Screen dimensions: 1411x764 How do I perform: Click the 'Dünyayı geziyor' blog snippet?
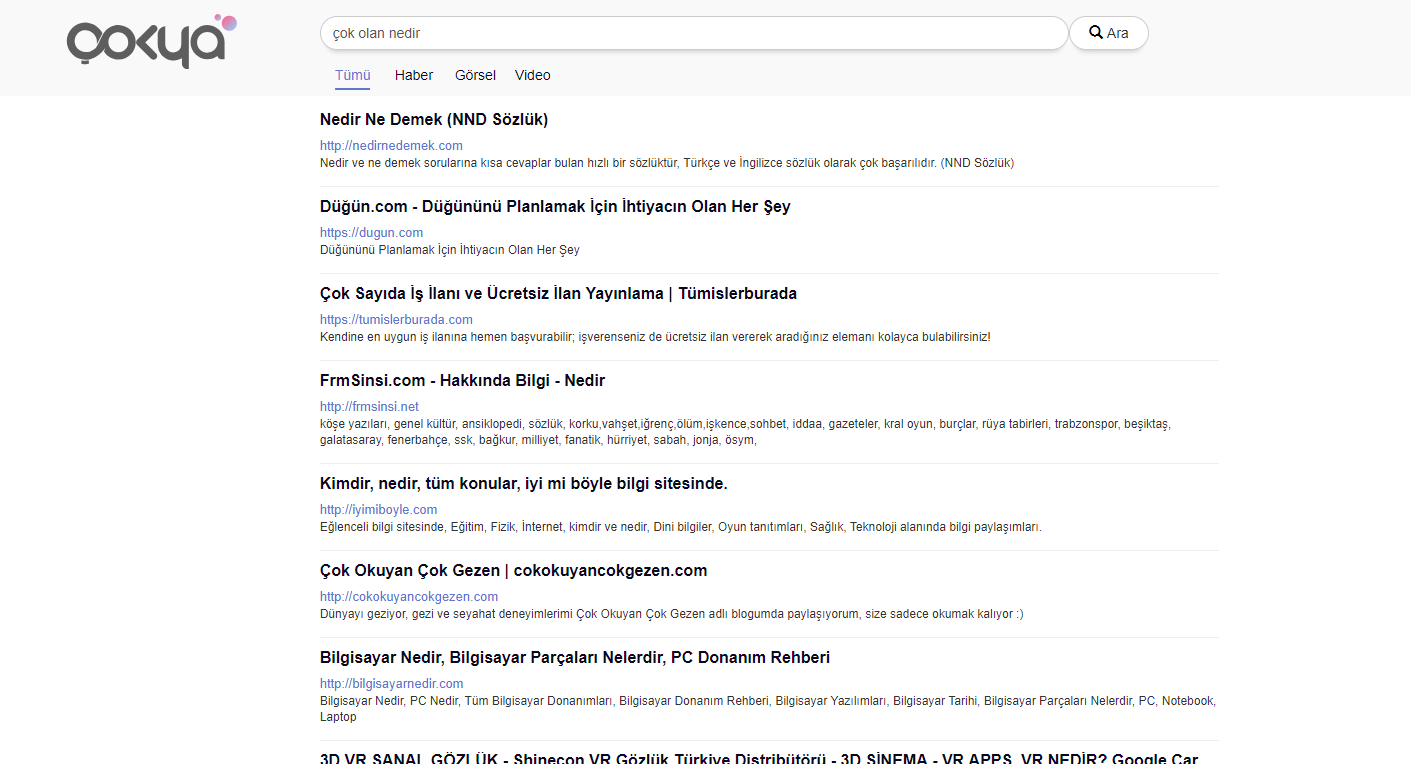coord(672,614)
